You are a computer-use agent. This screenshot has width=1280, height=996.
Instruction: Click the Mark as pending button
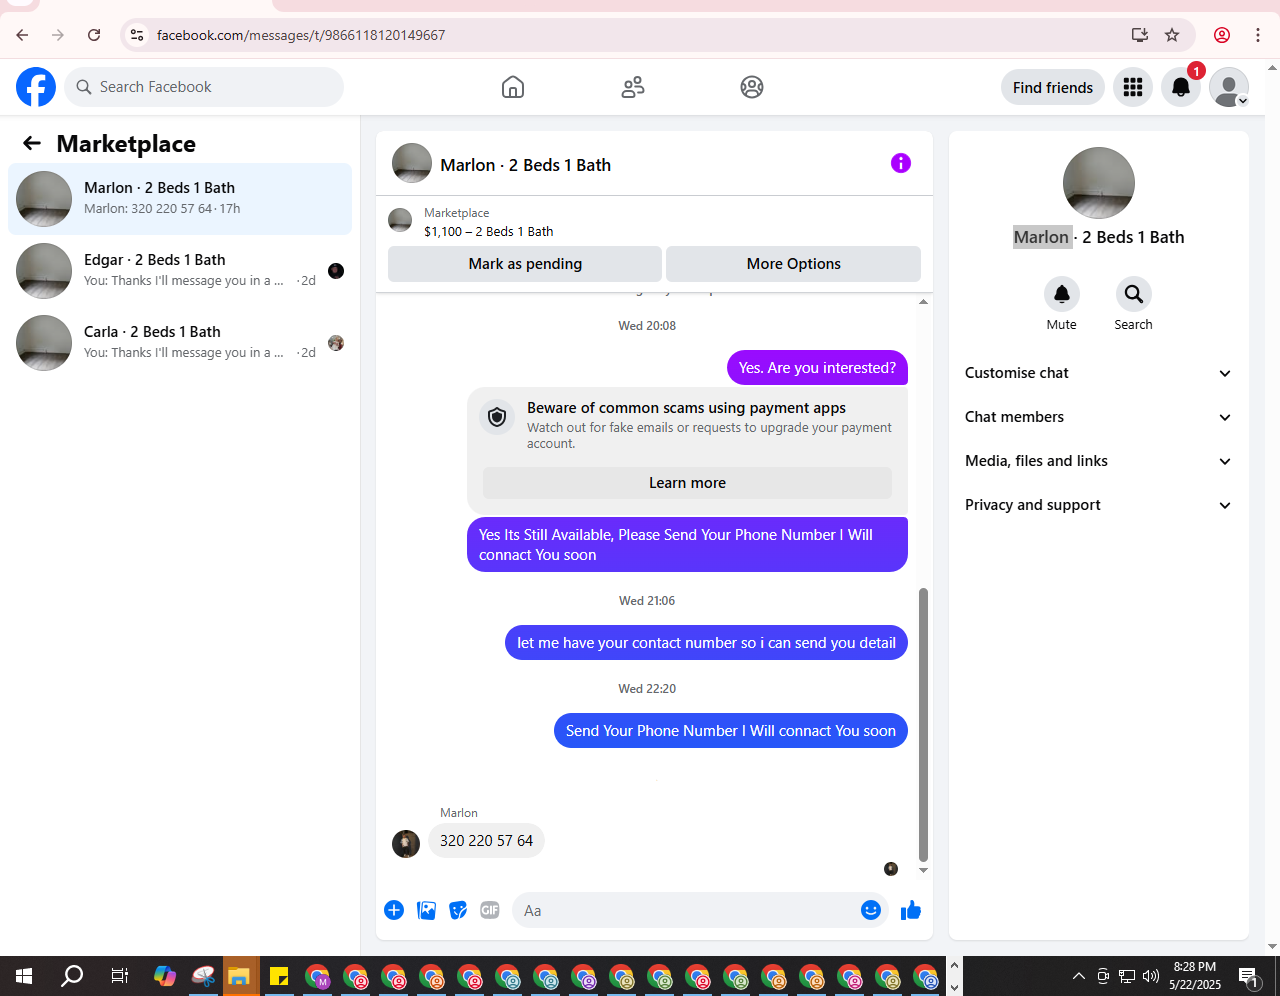(525, 264)
